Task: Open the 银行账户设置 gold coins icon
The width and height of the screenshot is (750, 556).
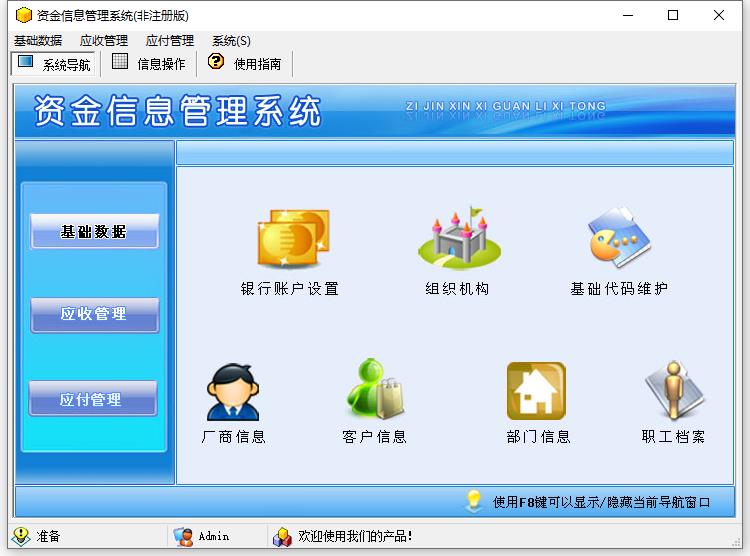Action: pyautogui.click(x=293, y=238)
